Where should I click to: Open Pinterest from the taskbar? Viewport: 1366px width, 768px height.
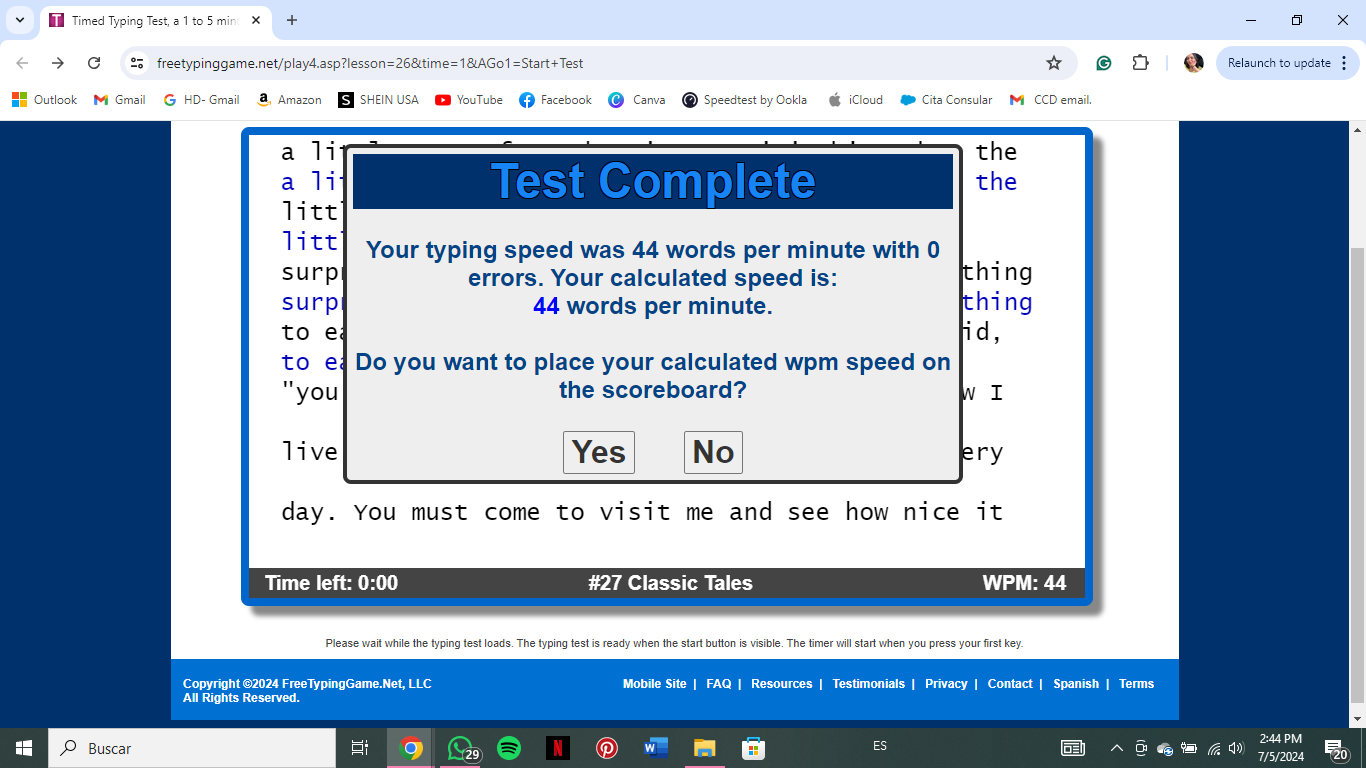tap(607, 748)
